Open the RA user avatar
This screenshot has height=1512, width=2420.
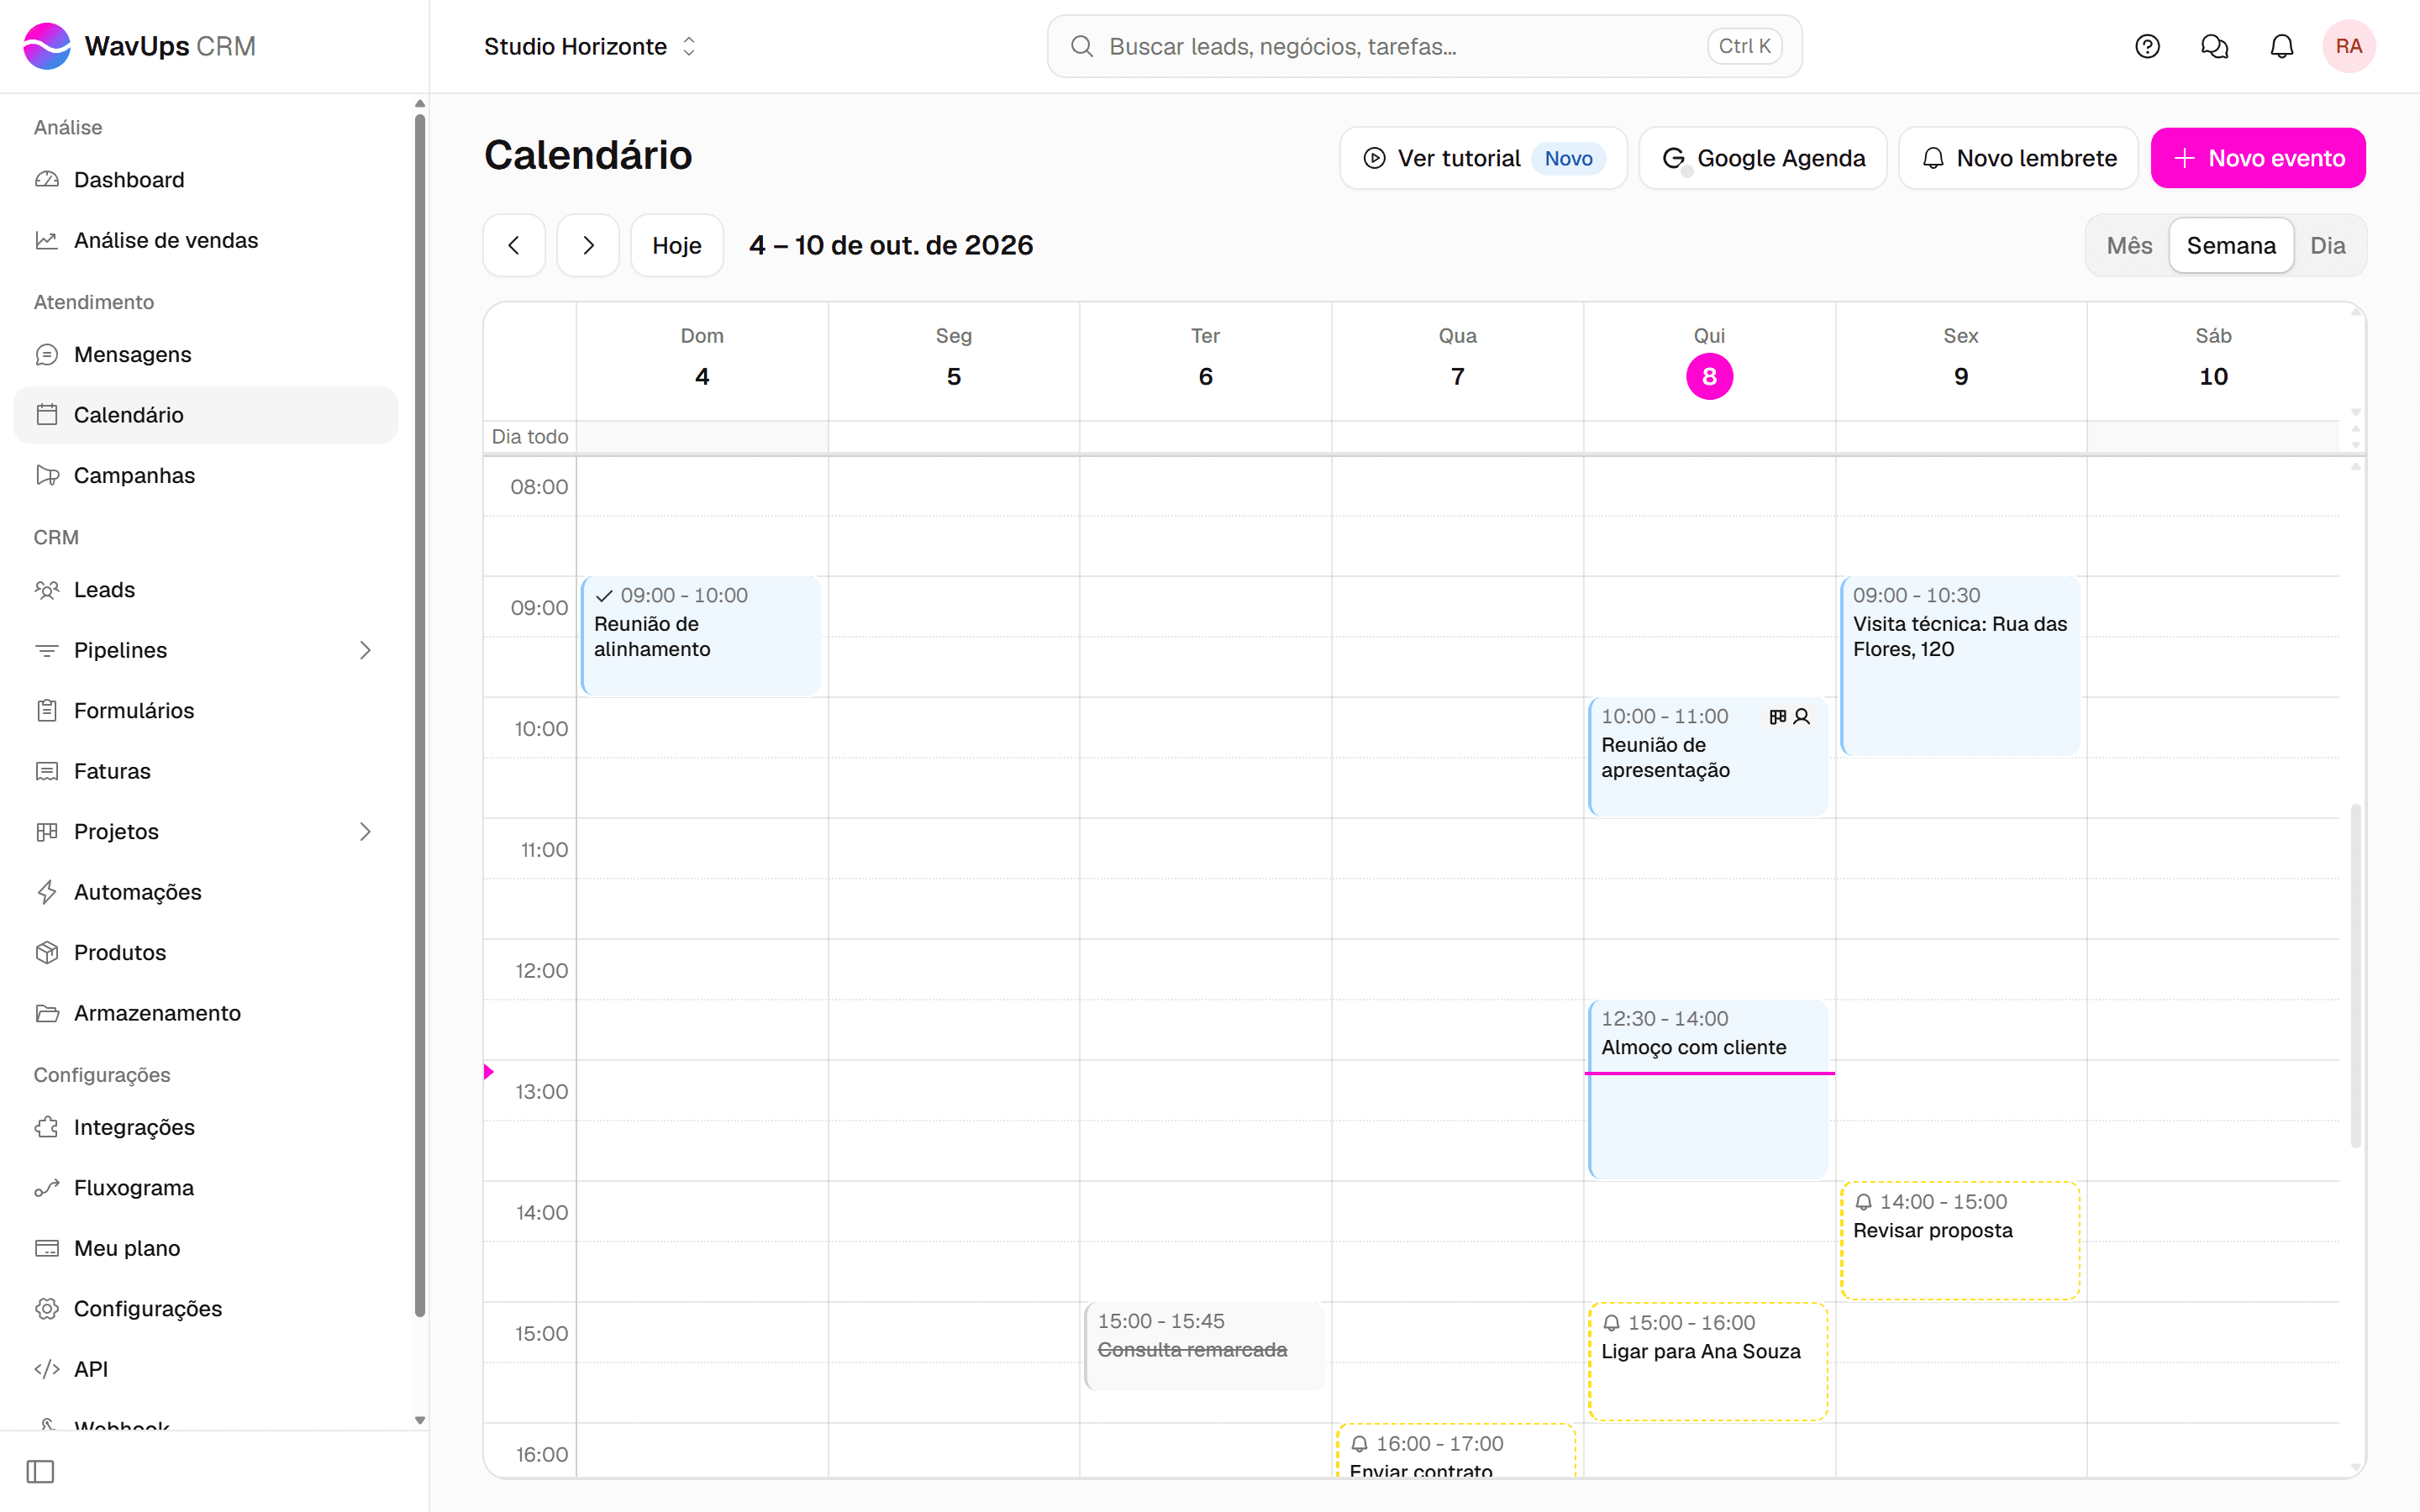[x=2349, y=46]
